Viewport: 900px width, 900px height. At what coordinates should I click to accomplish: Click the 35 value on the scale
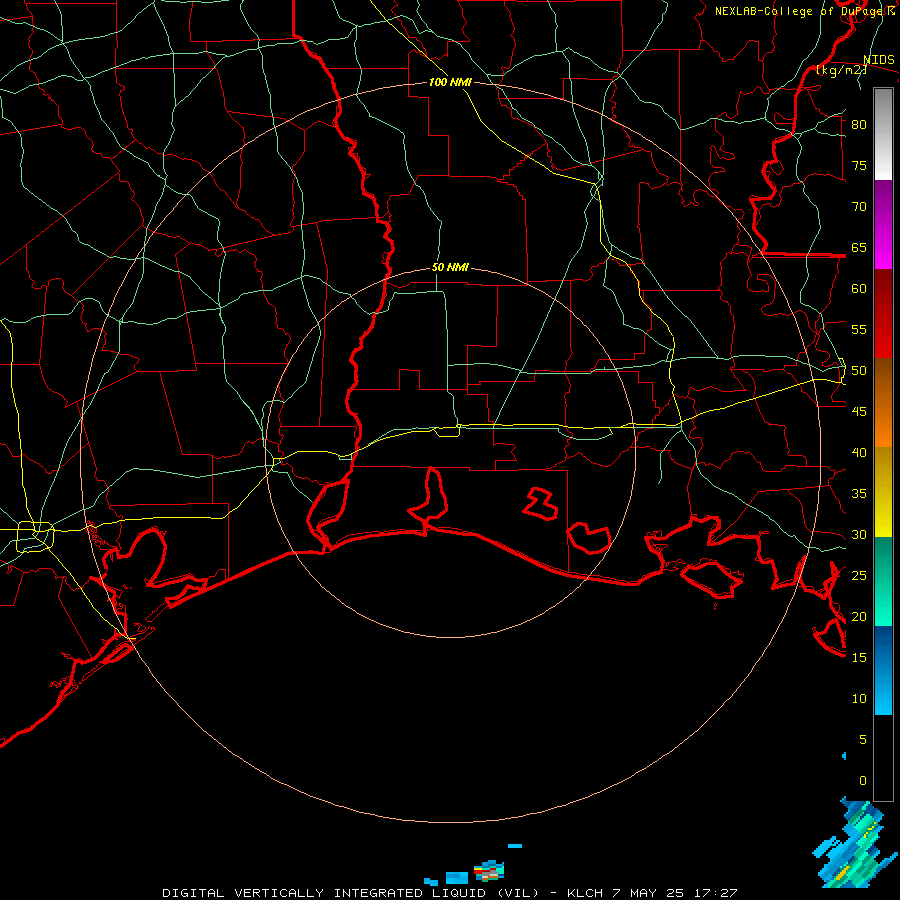pyautogui.click(x=859, y=494)
